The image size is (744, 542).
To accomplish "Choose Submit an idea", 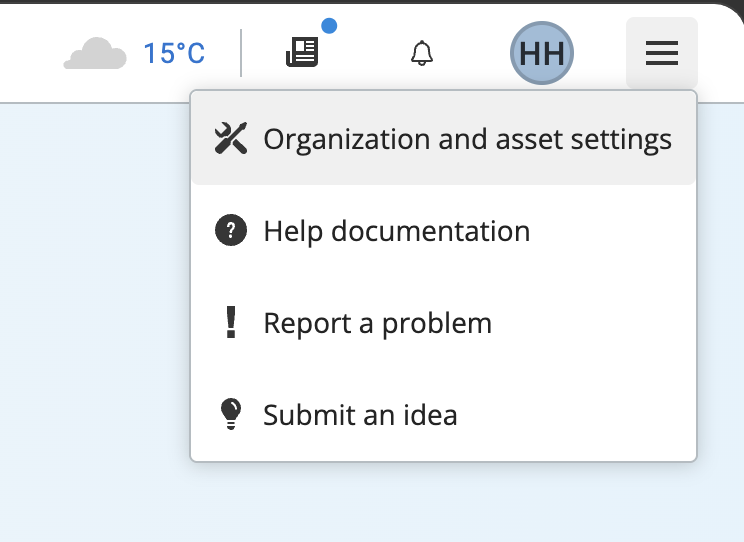I will tap(444, 414).
